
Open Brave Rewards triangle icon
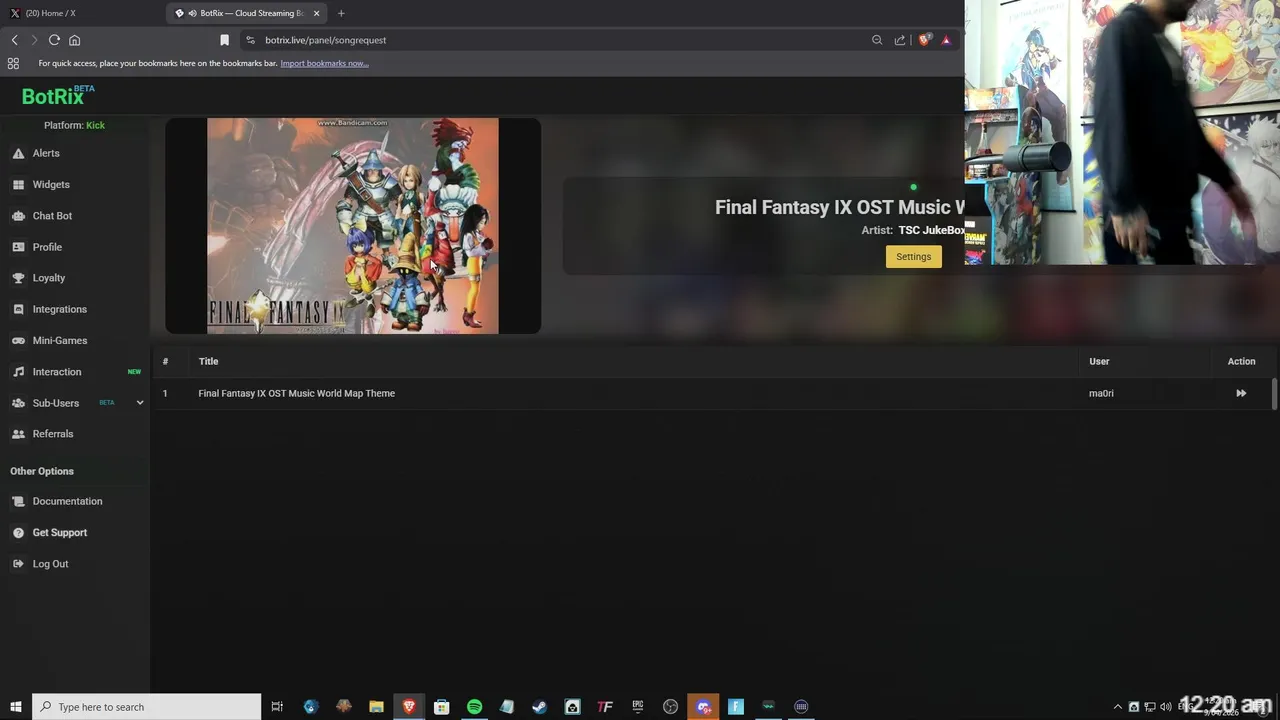click(x=946, y=40)
